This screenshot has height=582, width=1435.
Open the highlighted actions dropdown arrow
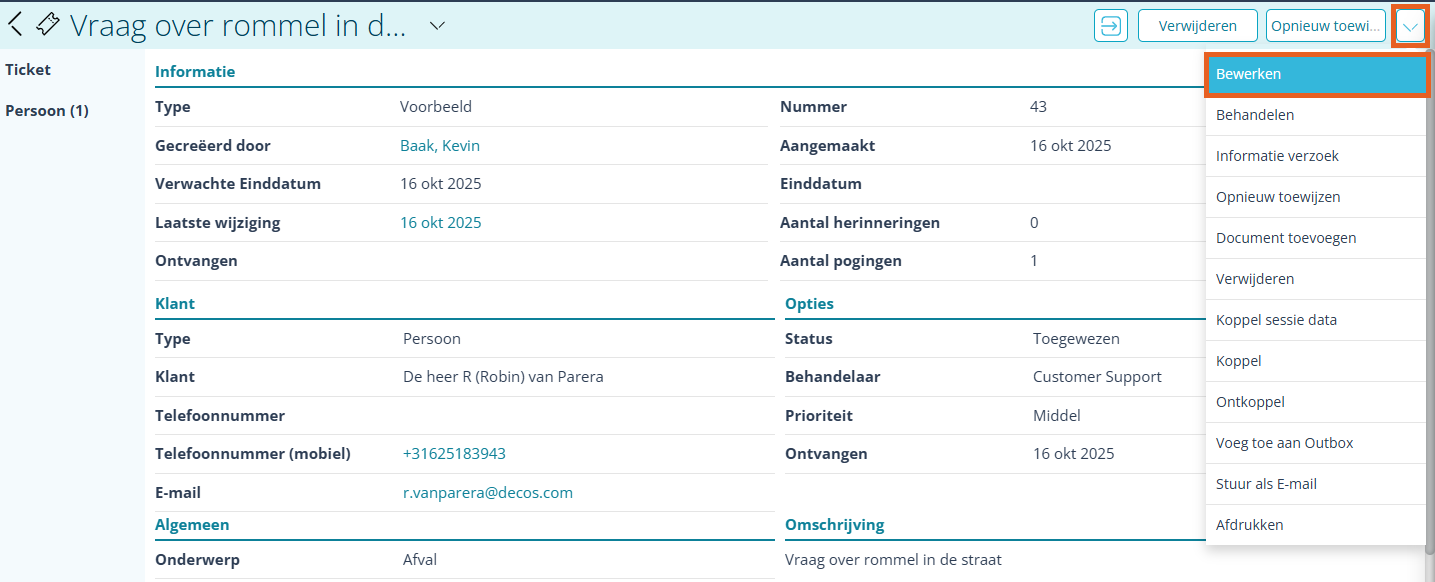pos(1409,25)
